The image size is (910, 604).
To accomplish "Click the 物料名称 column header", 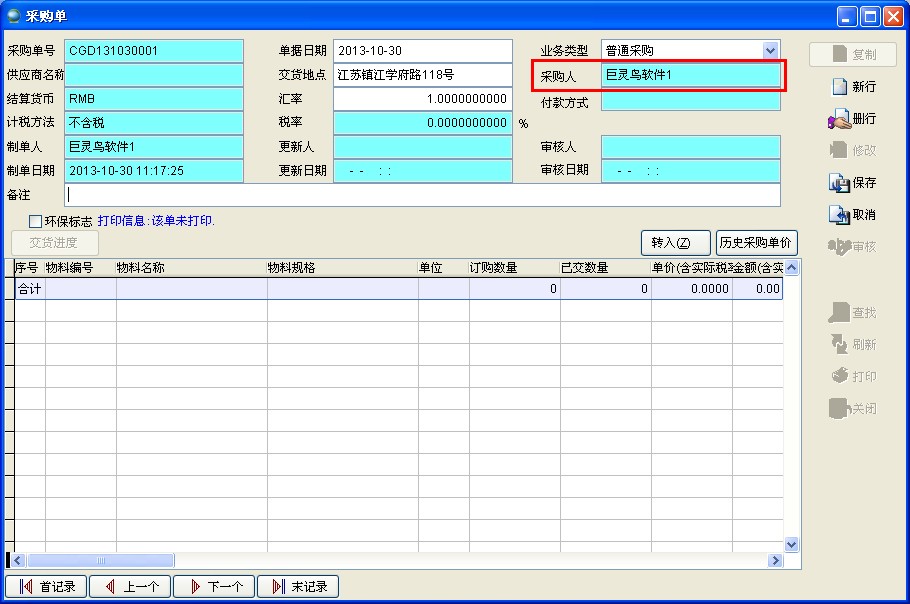I will (x=190, y=268).
